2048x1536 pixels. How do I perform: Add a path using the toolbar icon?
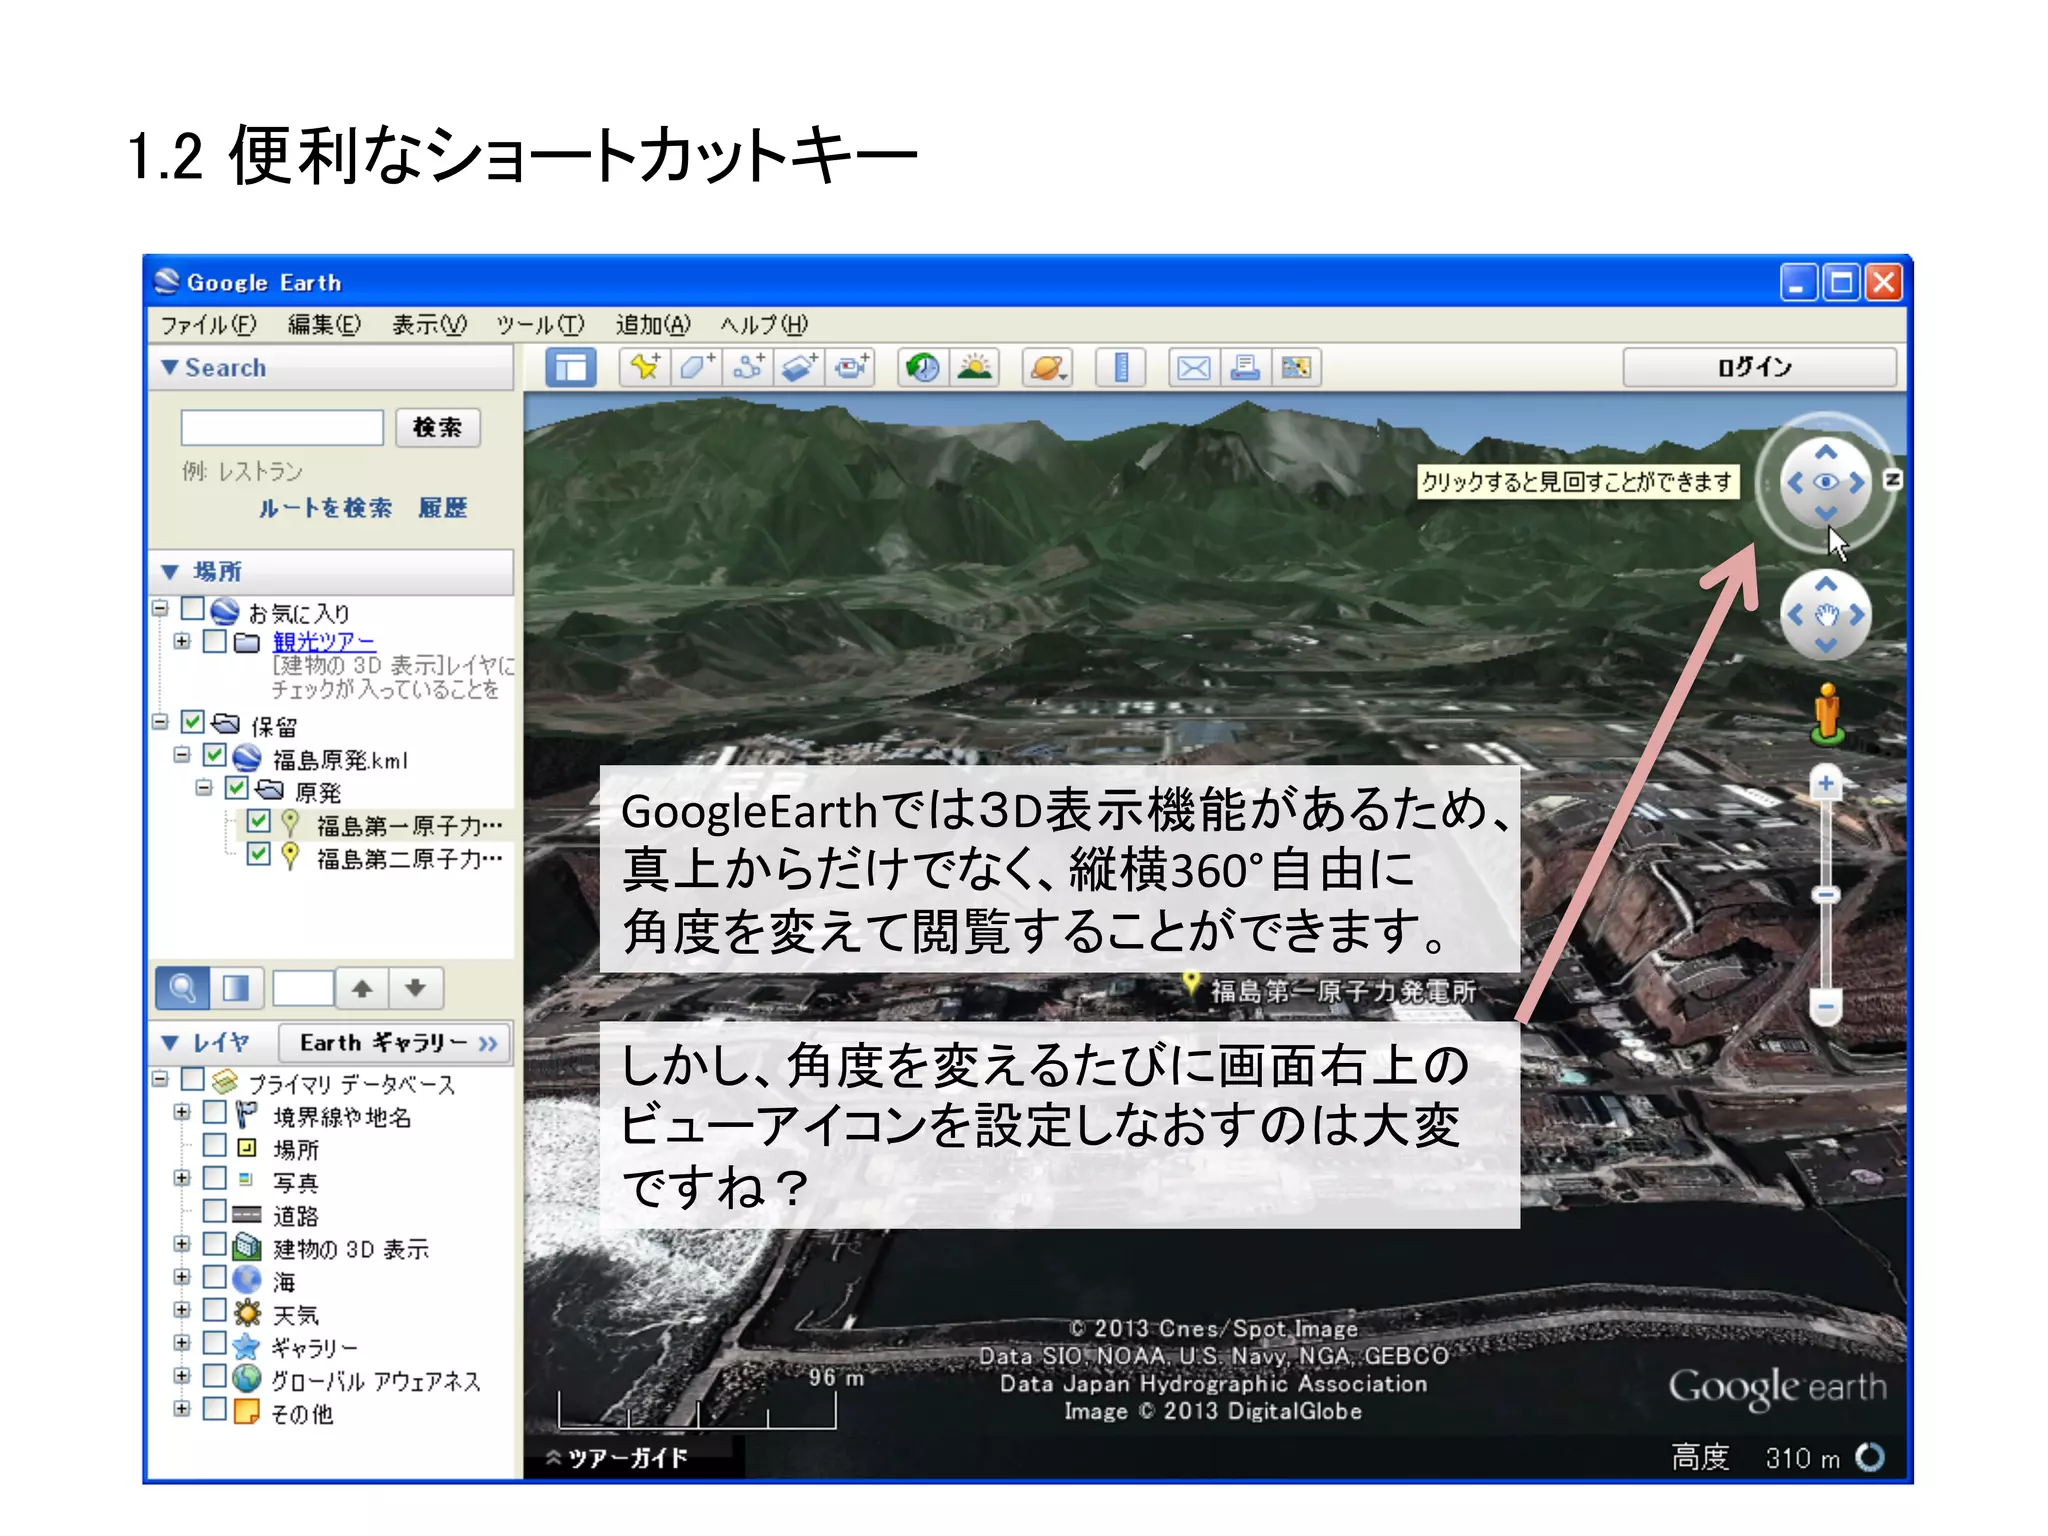(x=748, y=367)
